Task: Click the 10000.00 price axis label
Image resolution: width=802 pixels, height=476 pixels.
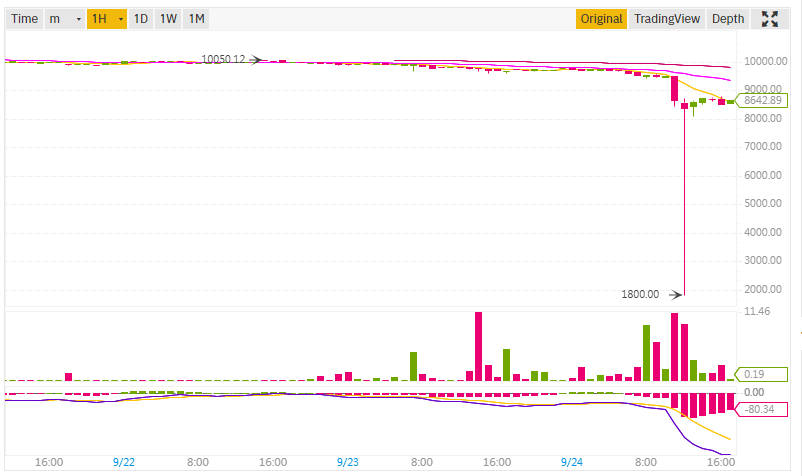Action: click(766, 61)
